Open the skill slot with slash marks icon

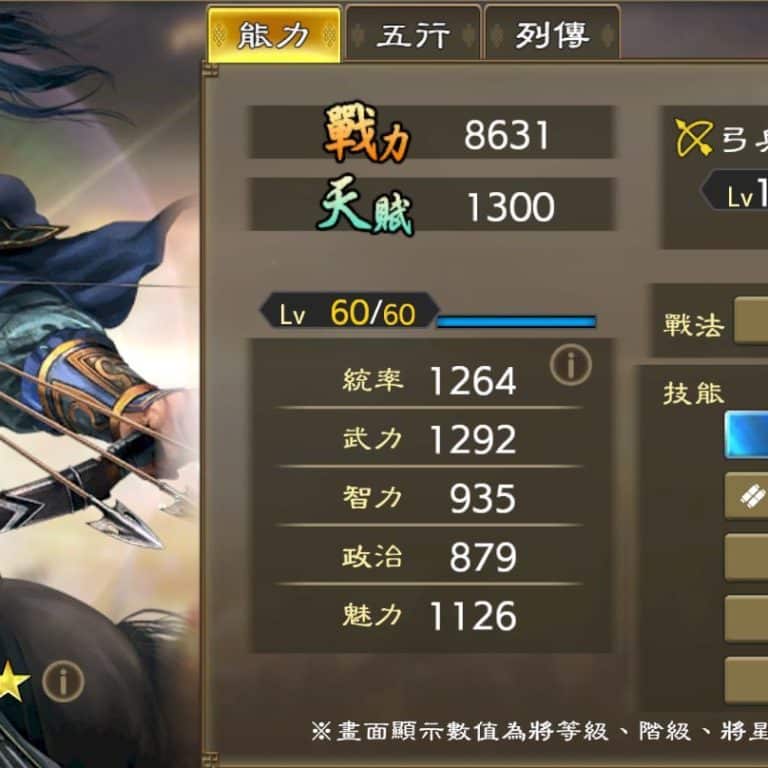click(746, 496)
